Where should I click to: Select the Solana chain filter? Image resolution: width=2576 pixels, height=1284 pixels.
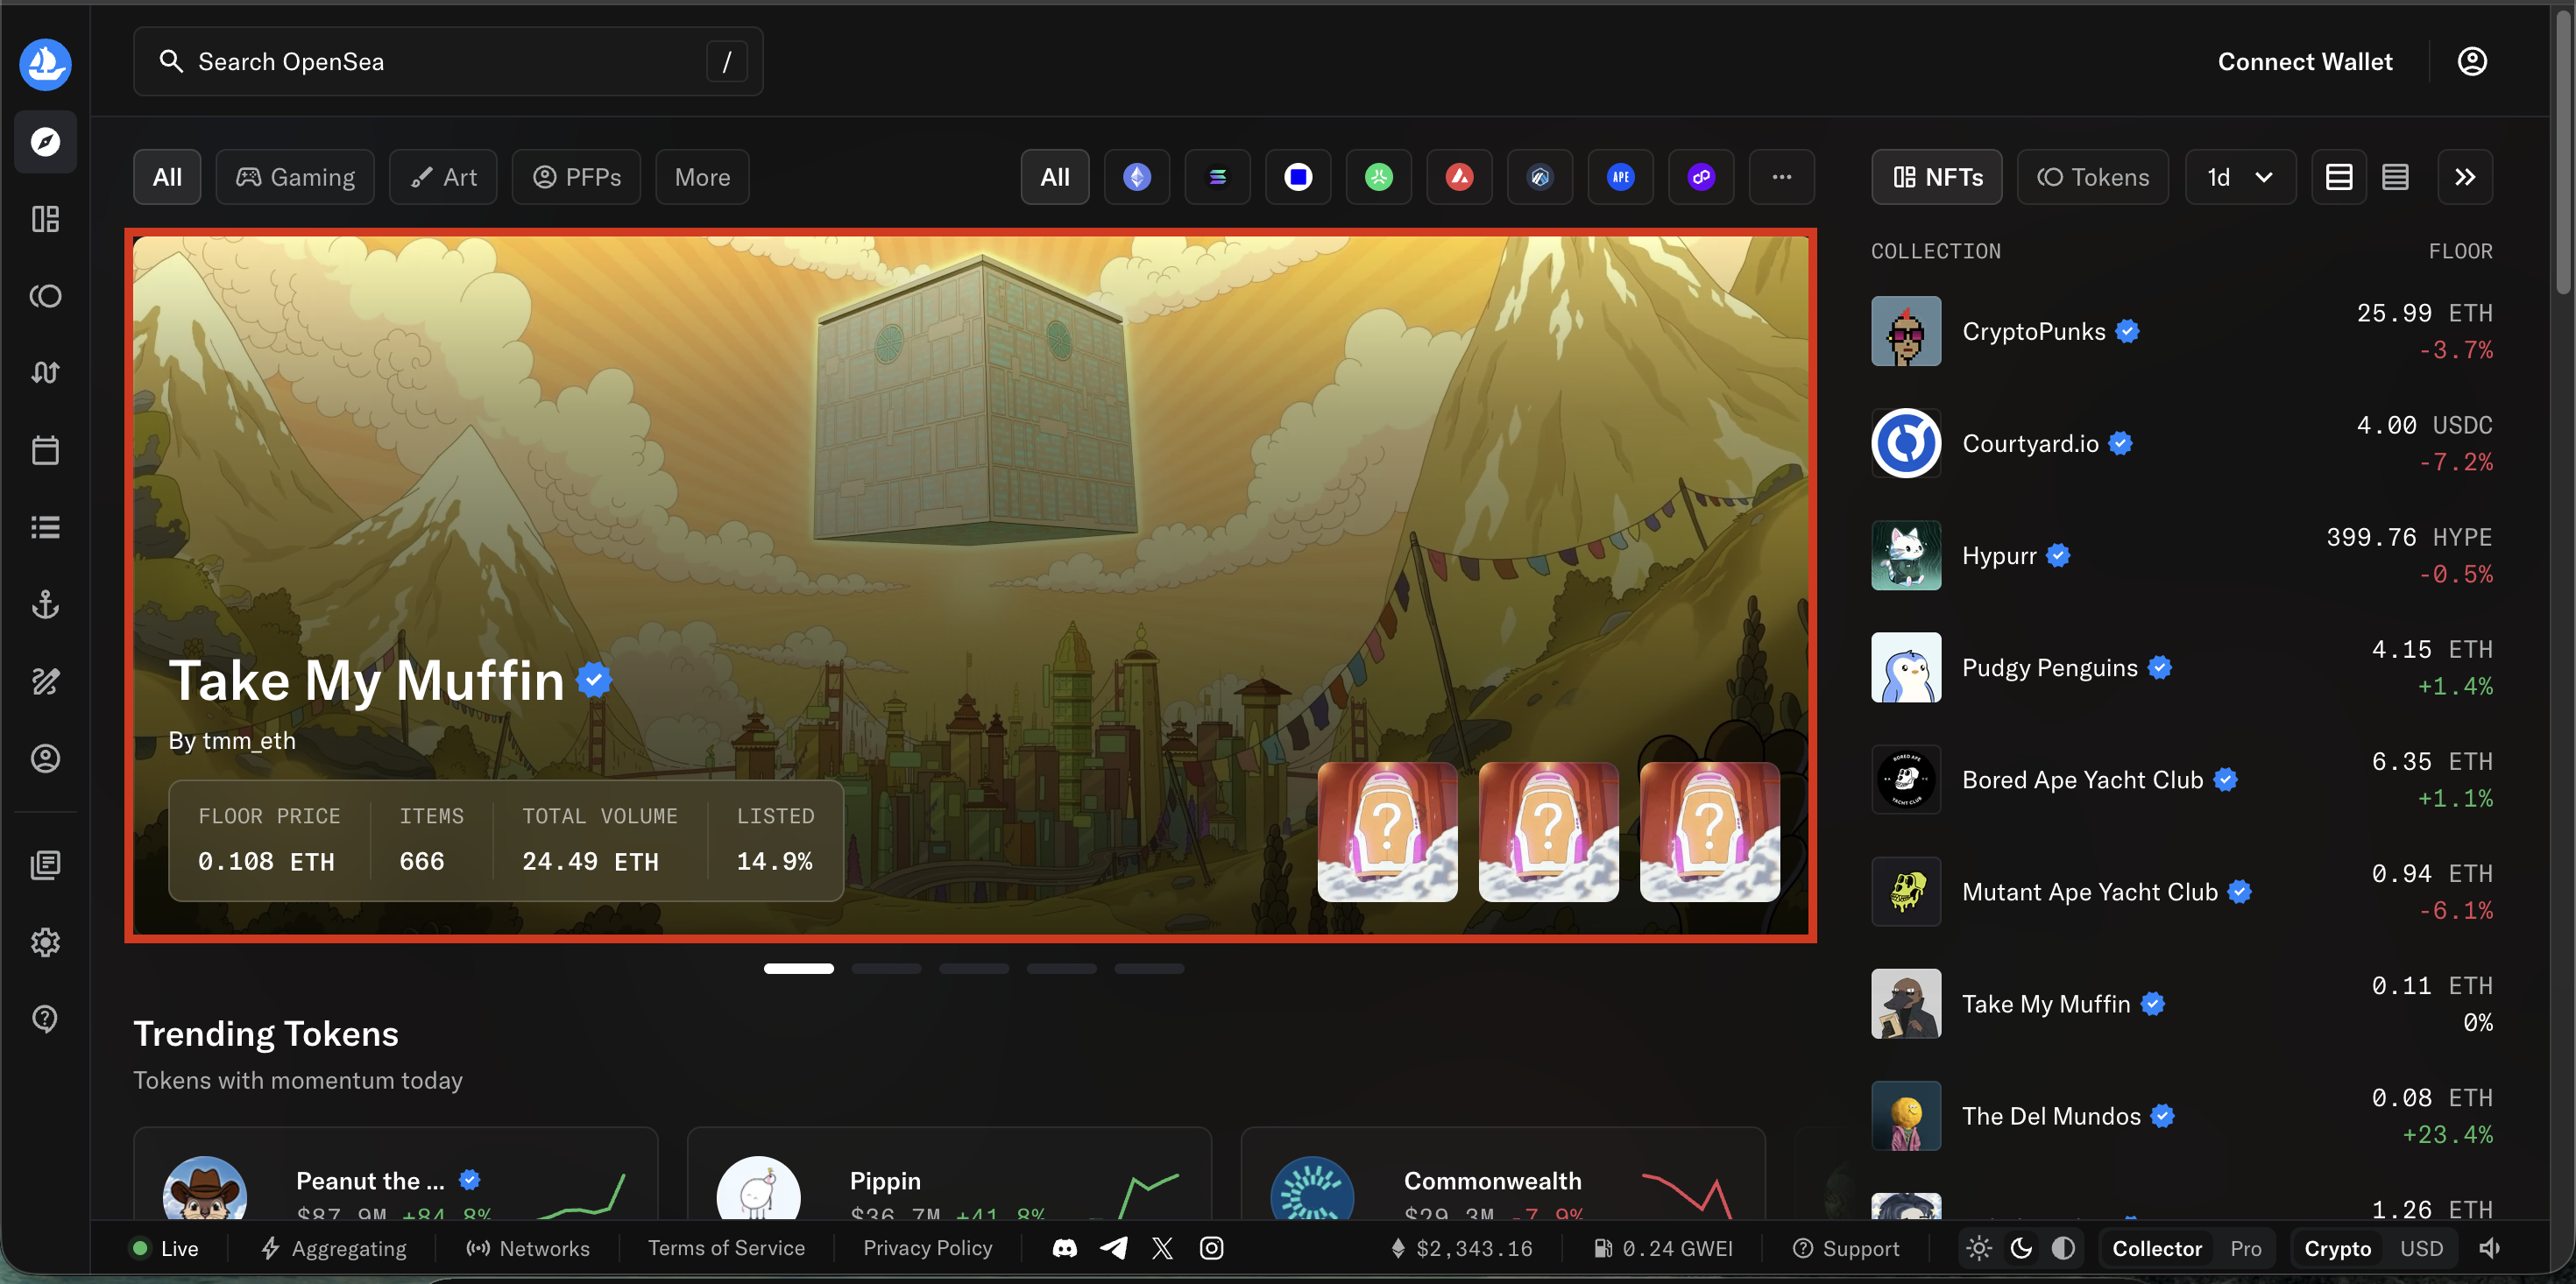[x=1217, y=177]
